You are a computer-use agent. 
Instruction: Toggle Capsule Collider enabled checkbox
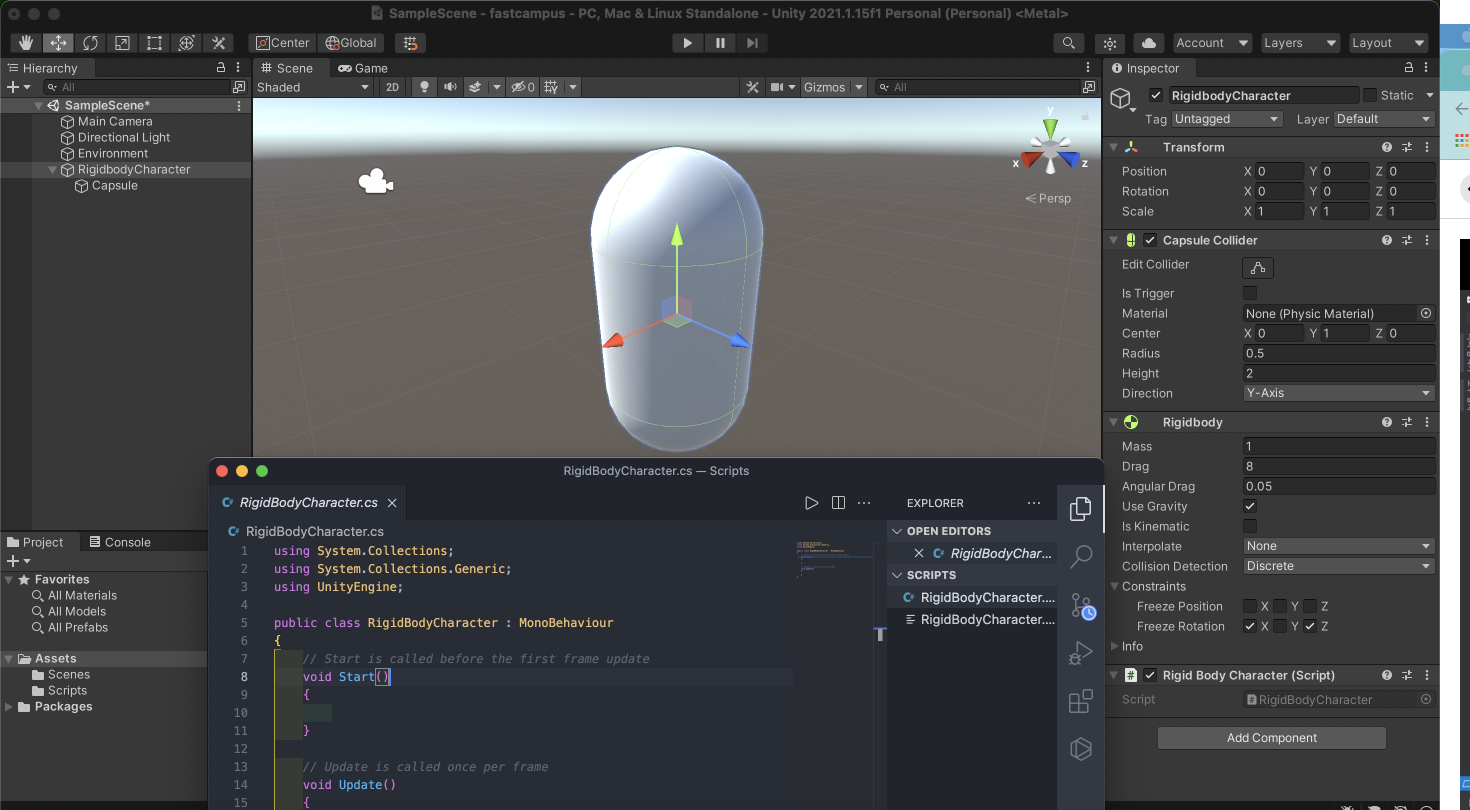(1150, 240)
